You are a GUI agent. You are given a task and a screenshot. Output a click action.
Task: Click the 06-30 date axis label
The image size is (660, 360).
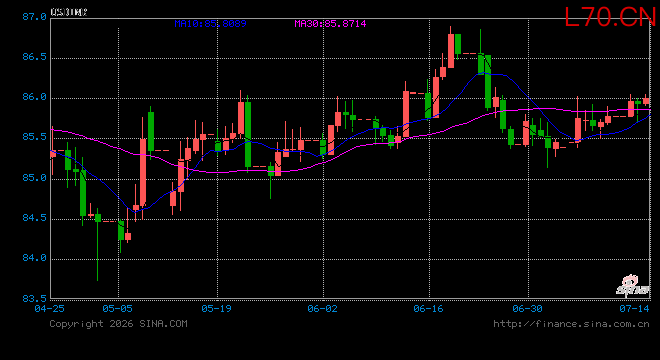pyautogui.click(x=527, y=309)
